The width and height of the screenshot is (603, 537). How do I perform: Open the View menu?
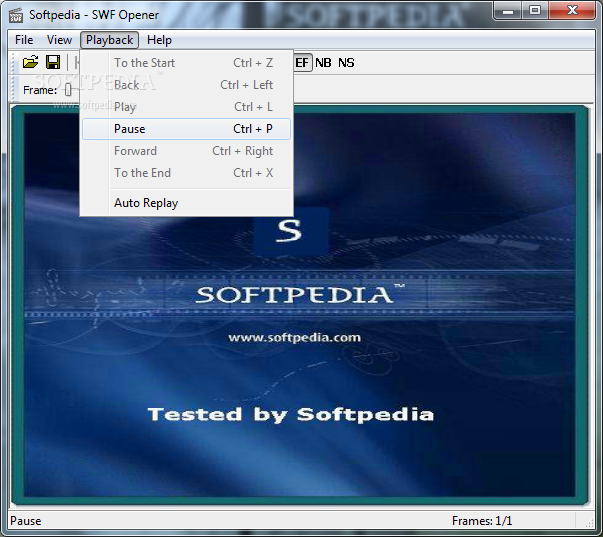(x=59, y=40)
